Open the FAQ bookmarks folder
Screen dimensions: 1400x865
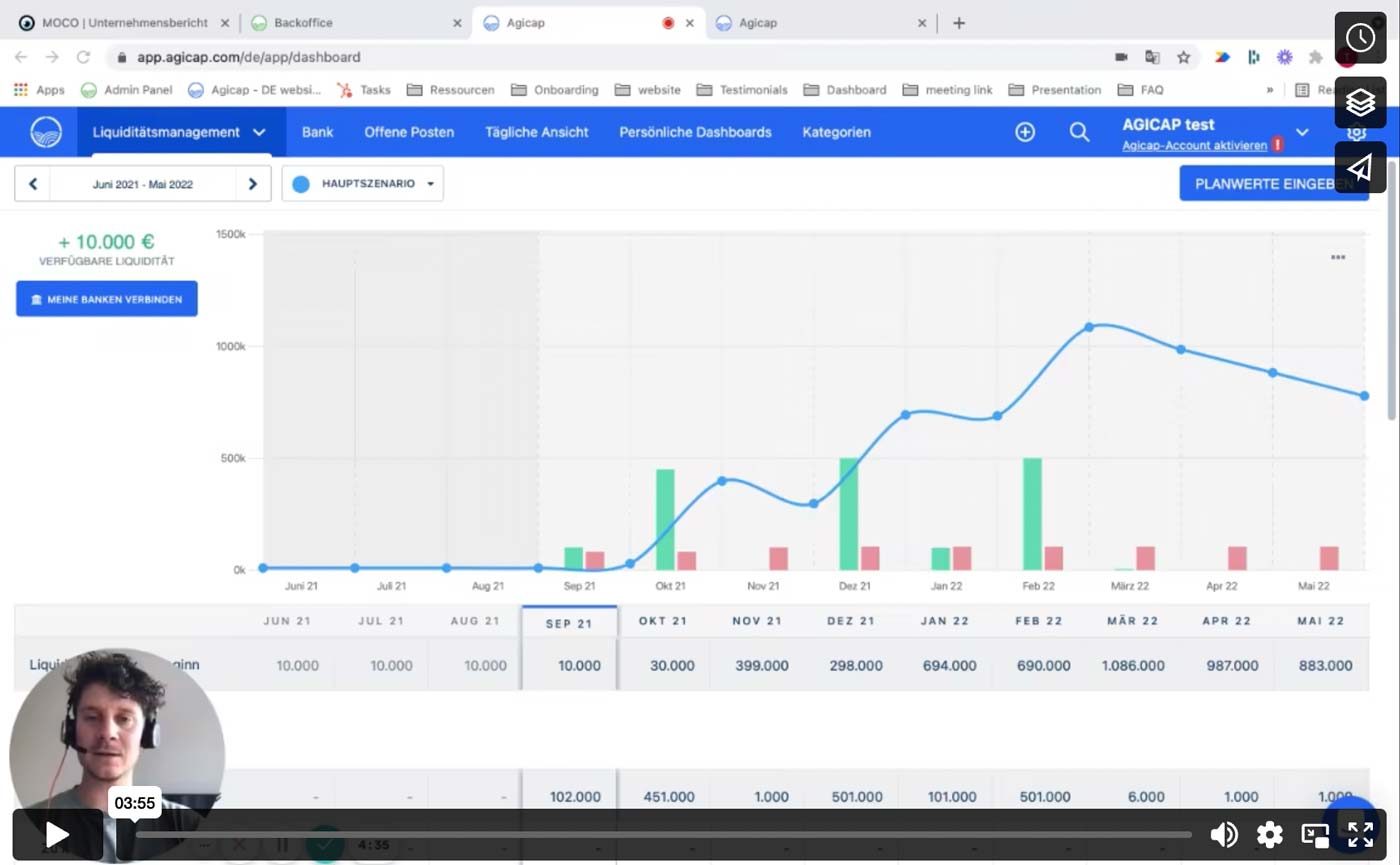1141,89
